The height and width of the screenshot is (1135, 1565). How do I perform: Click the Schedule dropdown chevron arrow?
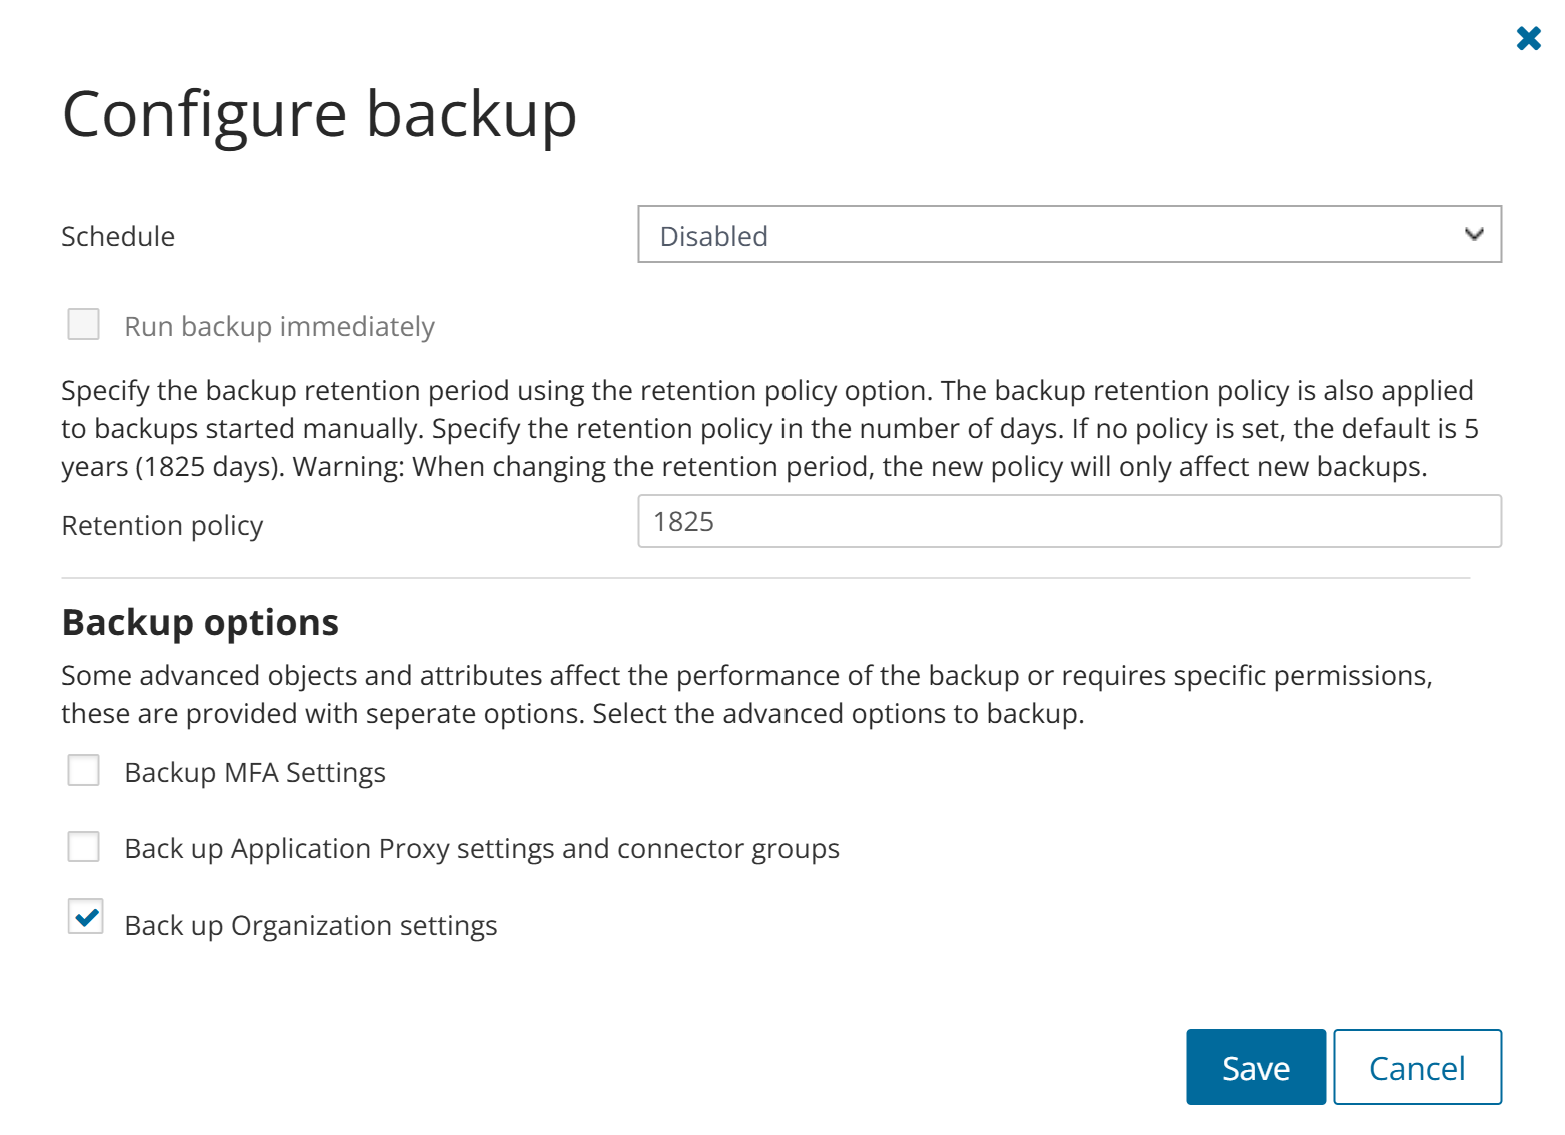pos(1473,235)
